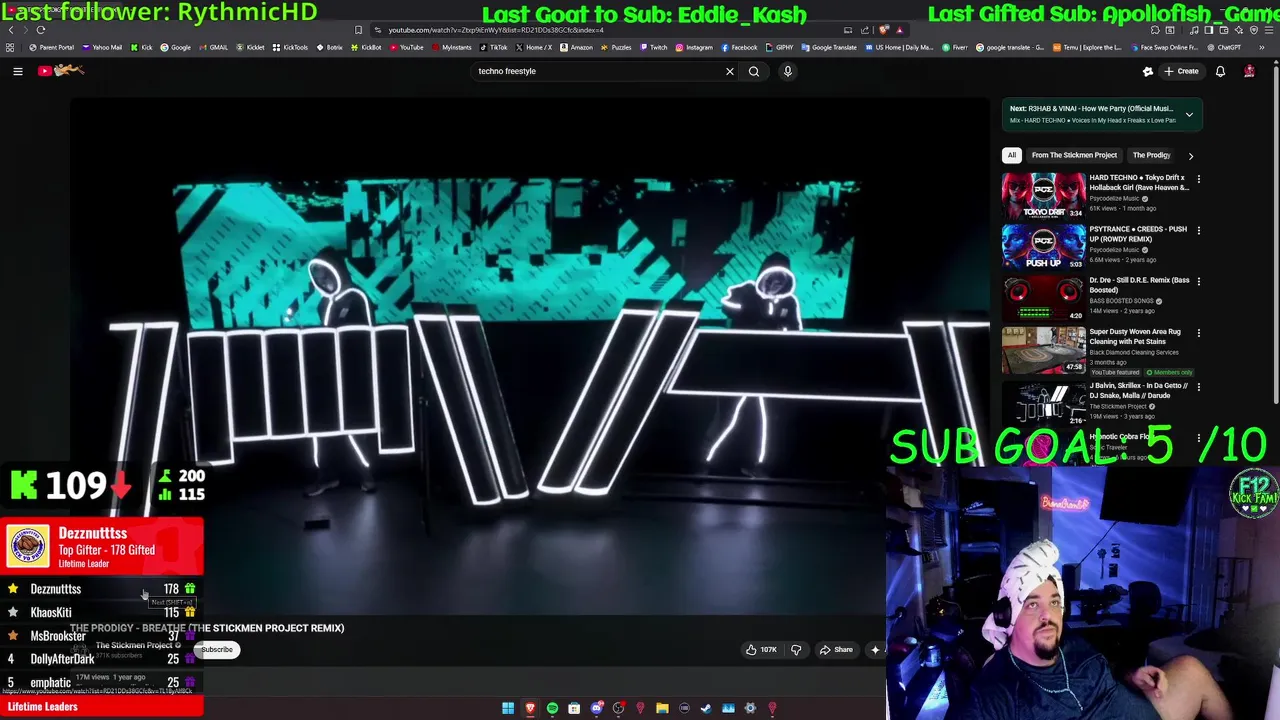This screenshot has height=720, width=1280.
Task: Open PSYTRANCE Creeds Push Up thumbnail
Action: [x=1044, y=247]
